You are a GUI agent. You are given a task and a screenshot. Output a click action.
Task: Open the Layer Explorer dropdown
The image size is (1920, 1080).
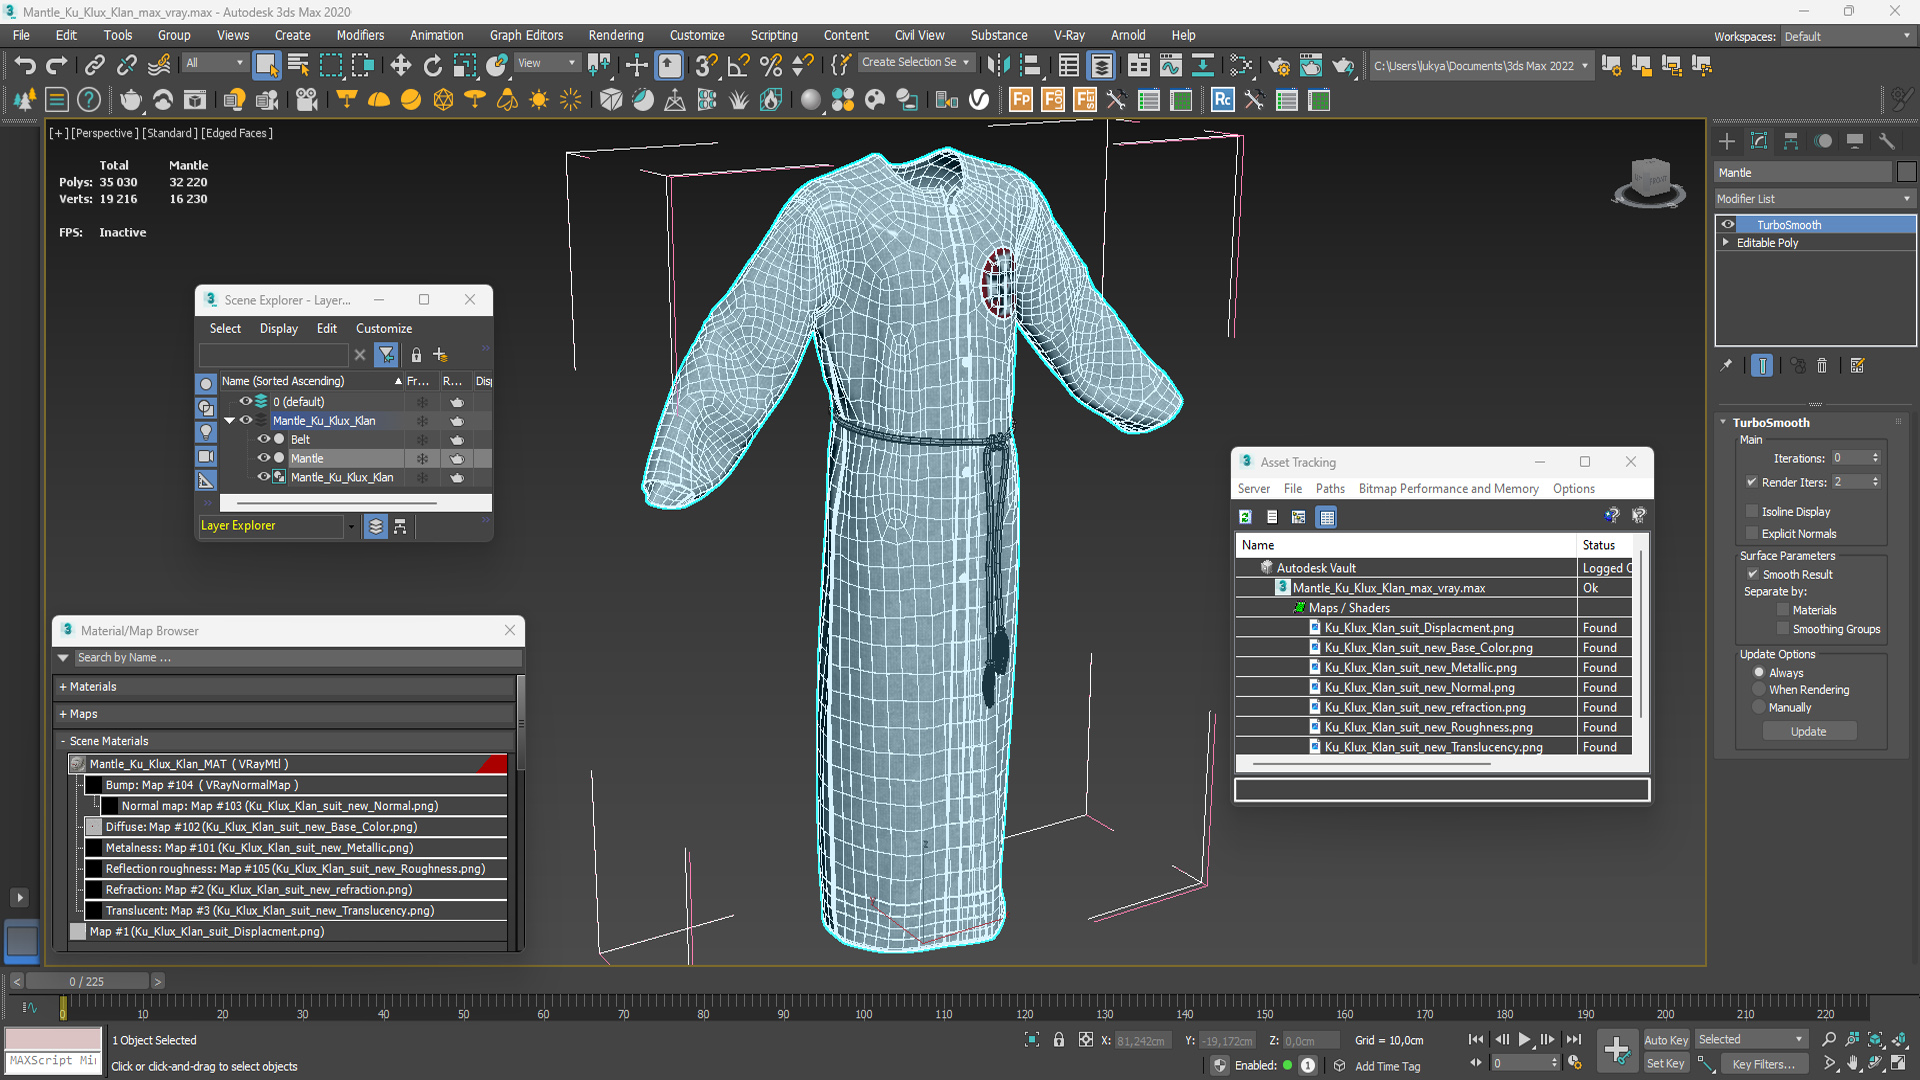pos(351,526)
